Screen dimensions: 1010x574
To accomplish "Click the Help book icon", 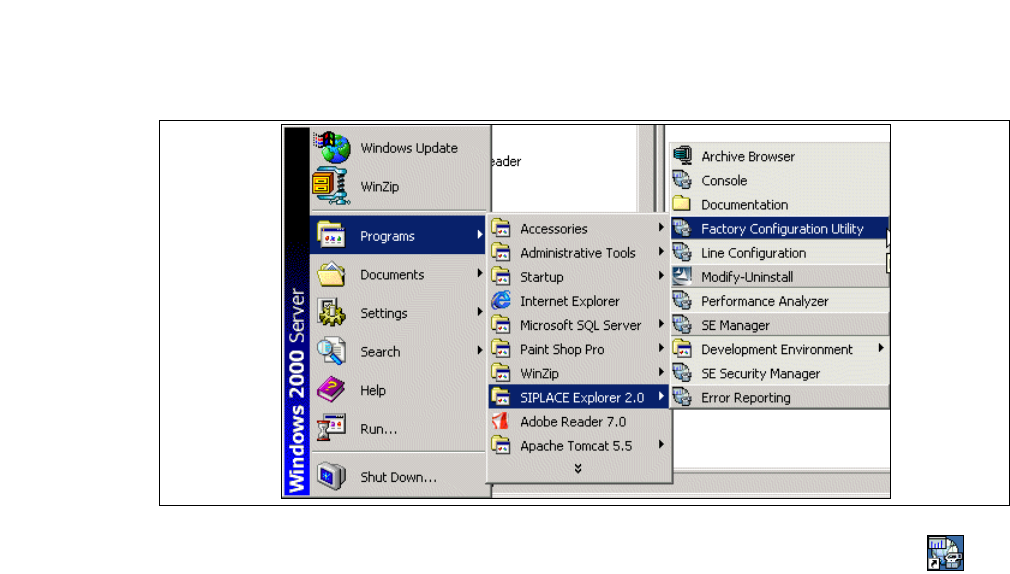I will [331, 389].
